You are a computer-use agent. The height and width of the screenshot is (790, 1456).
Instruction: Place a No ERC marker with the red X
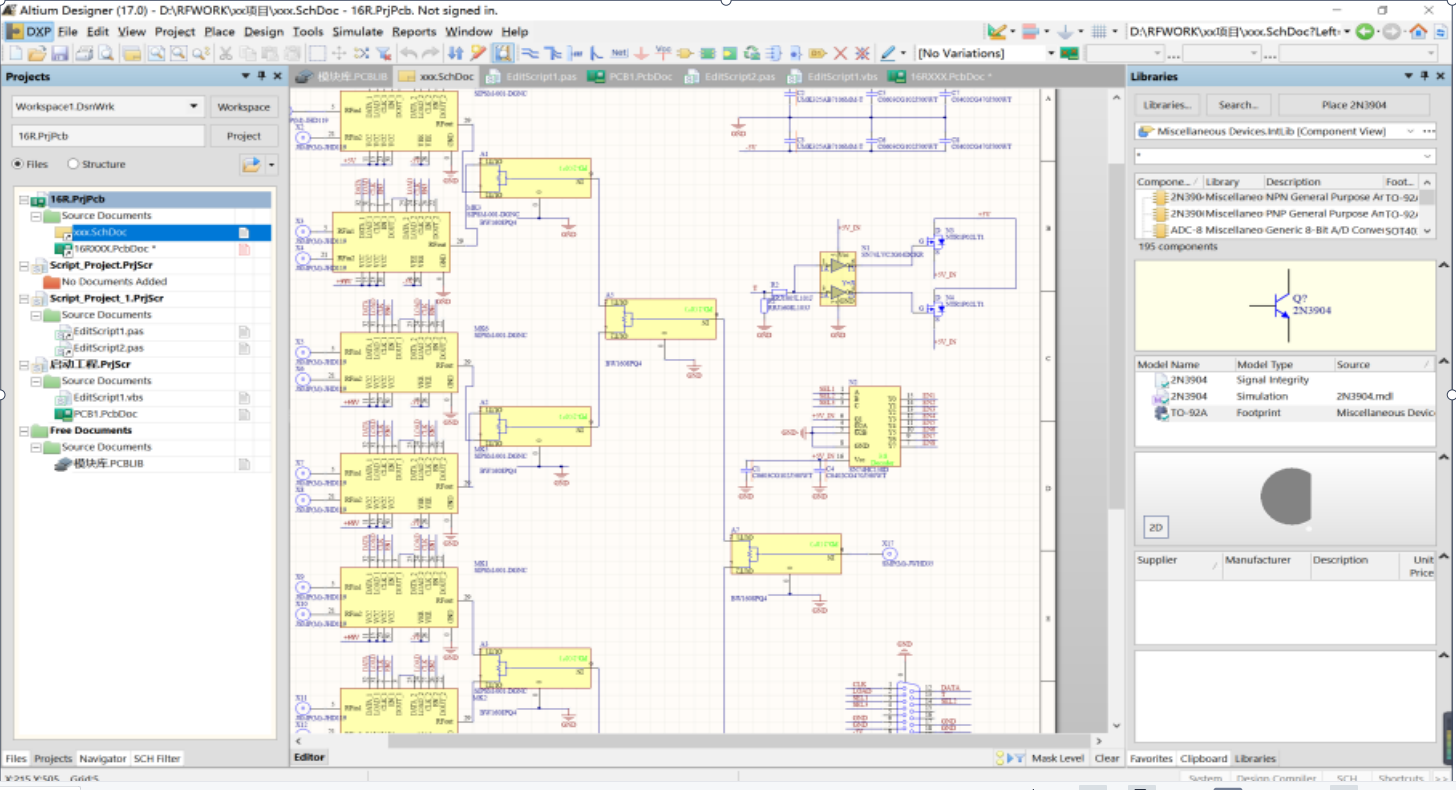(840, 53)
